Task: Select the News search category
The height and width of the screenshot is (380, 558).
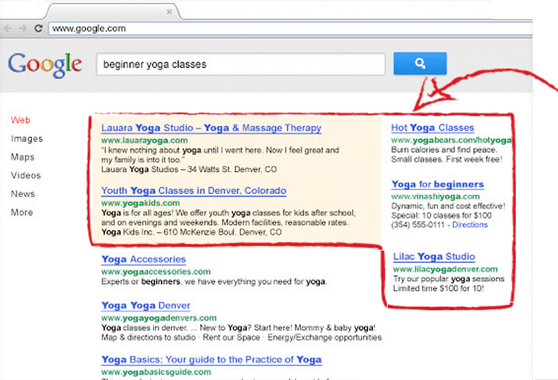Action: point(23,194)
